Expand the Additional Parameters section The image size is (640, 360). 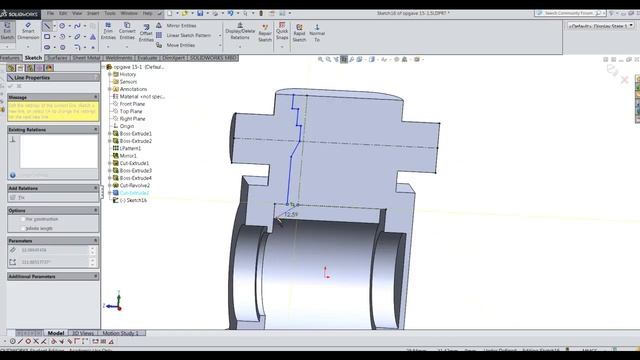(x=96, y=276)
